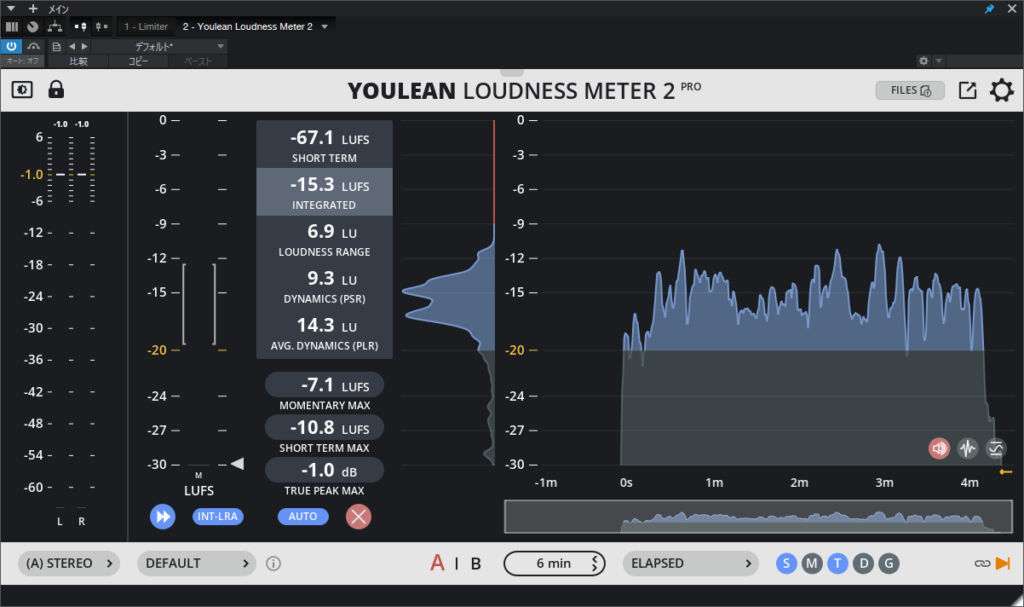The image size is (1024, 607).
Task: Select the A comparison state
Action: coord(437,563)
